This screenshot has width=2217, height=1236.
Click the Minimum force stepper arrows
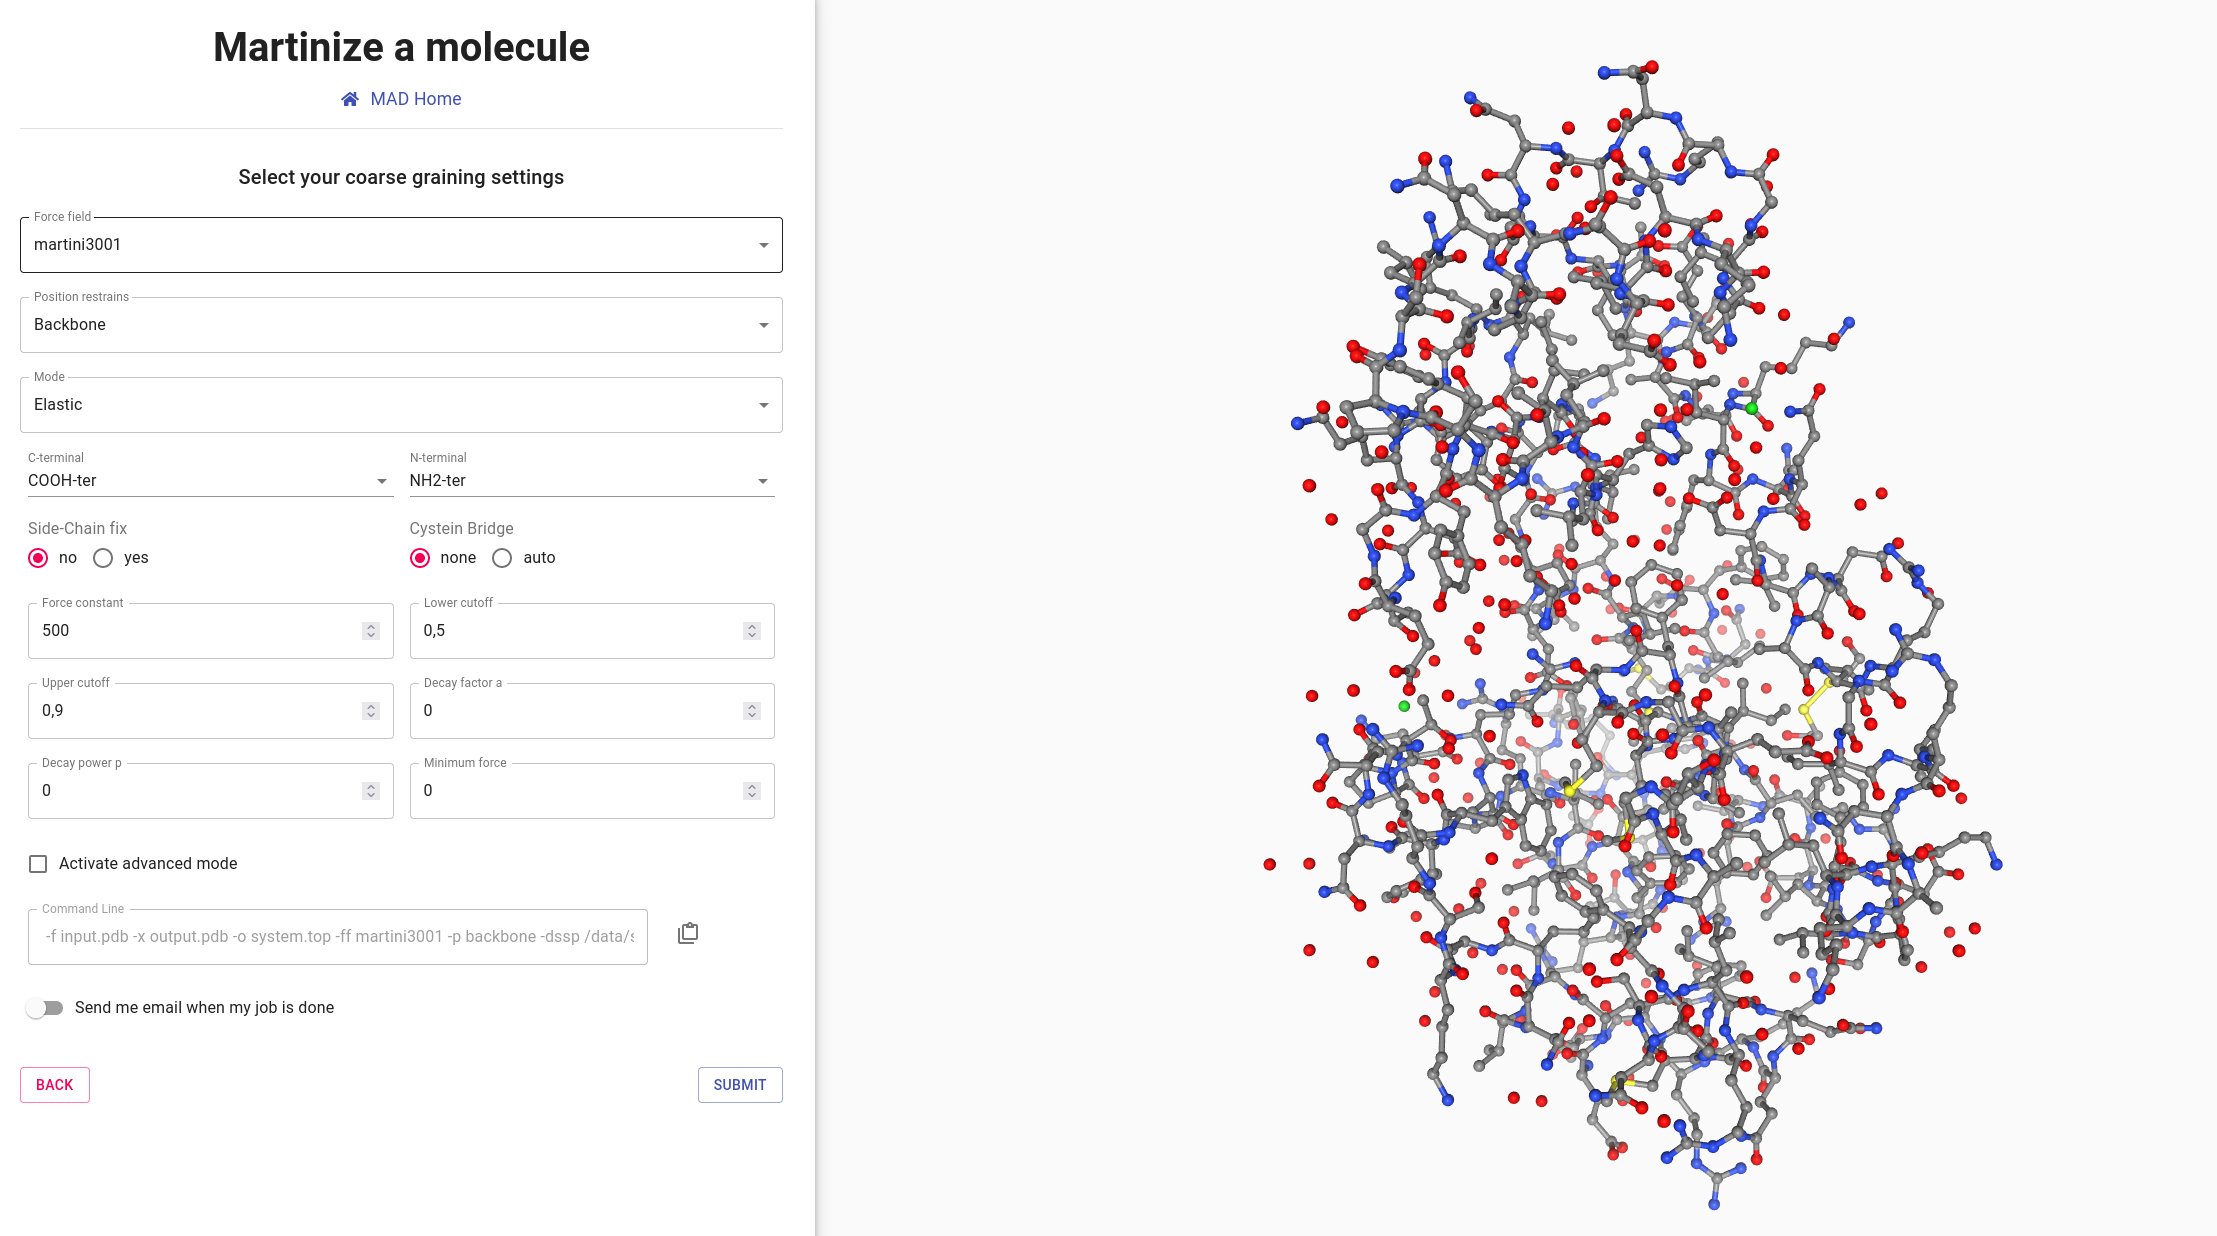click(x=752, y=791)
